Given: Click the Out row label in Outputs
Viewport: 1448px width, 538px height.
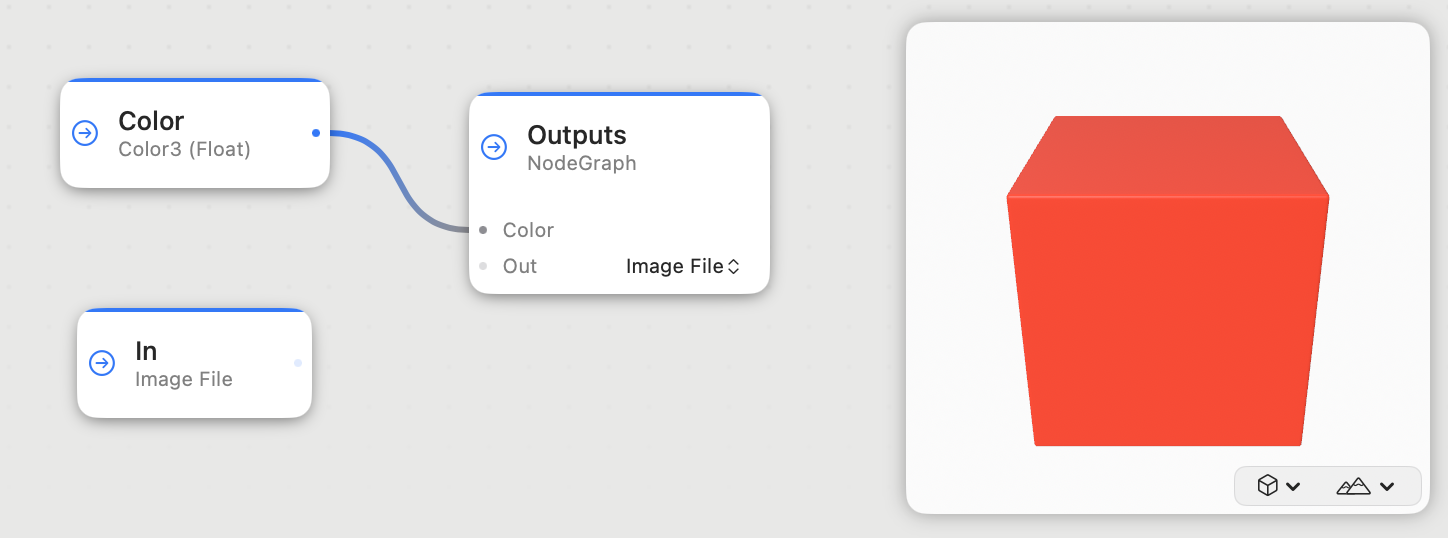Looking at the screenshot, I should pyautogui.click(x=520, y=266).
